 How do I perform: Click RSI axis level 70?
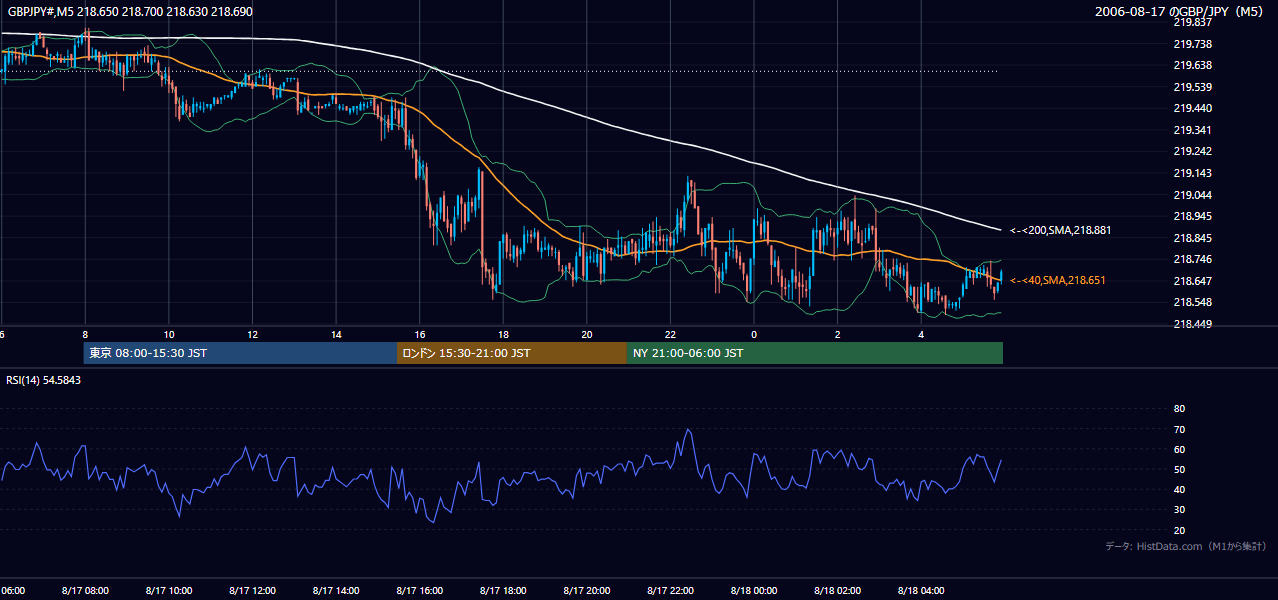point(1179,429)
